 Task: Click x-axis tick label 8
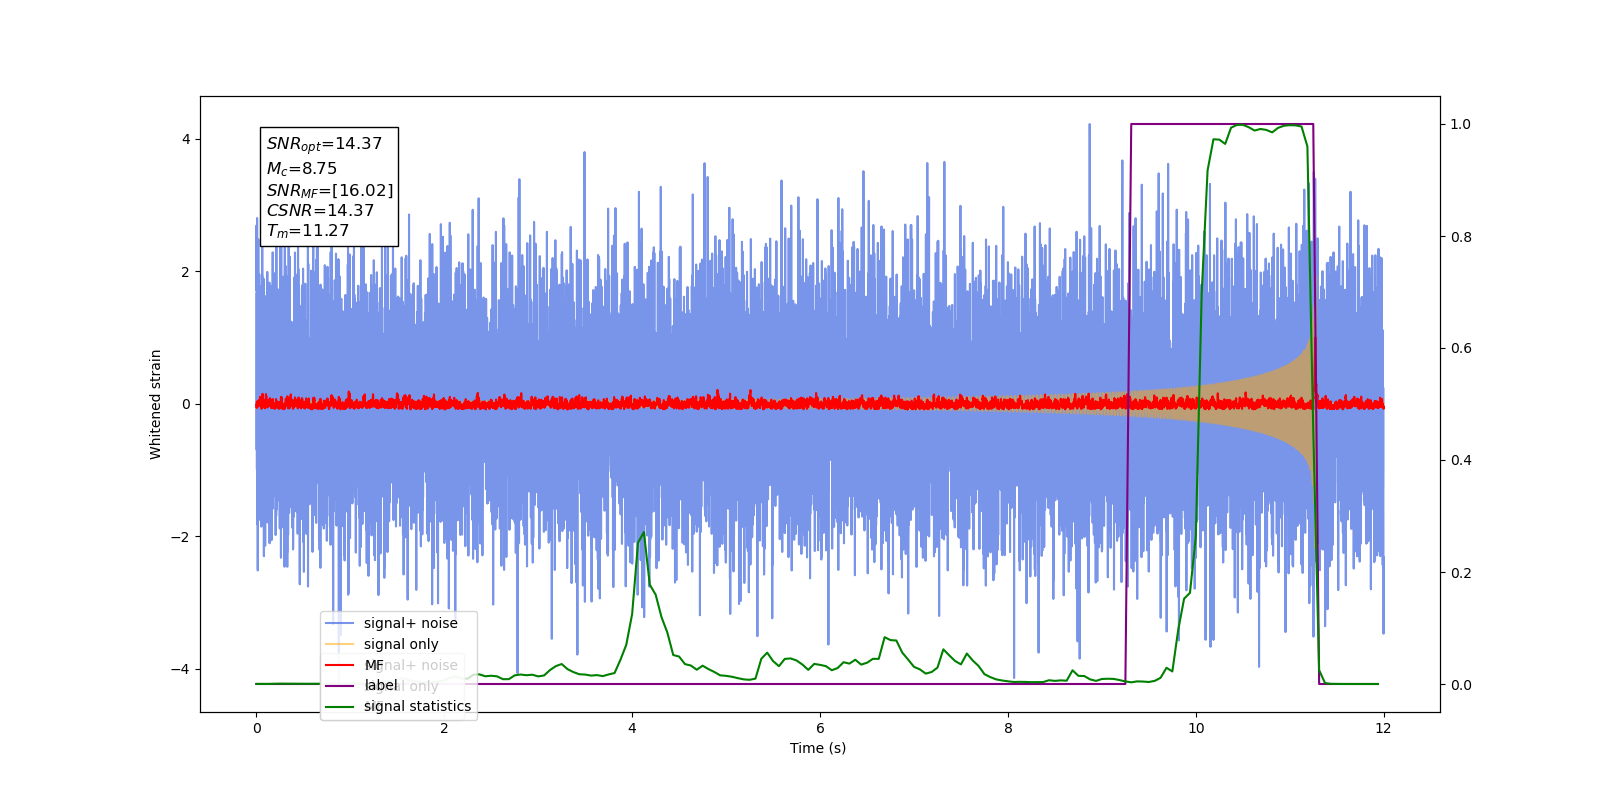1008,728
